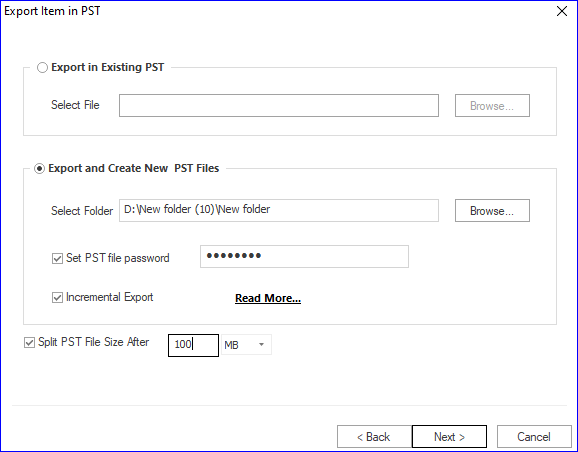Toggle the Set PST file password checkbox

click(57, 258)
